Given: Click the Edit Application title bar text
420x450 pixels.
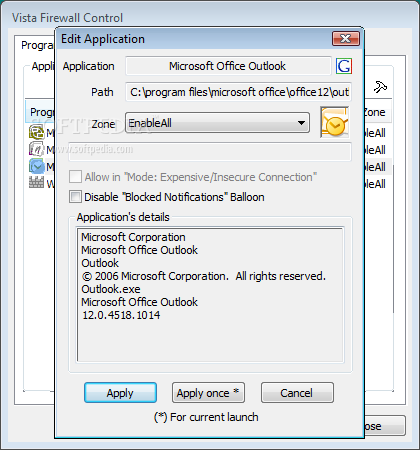Looking at the screenshot, I should [103, 39].
